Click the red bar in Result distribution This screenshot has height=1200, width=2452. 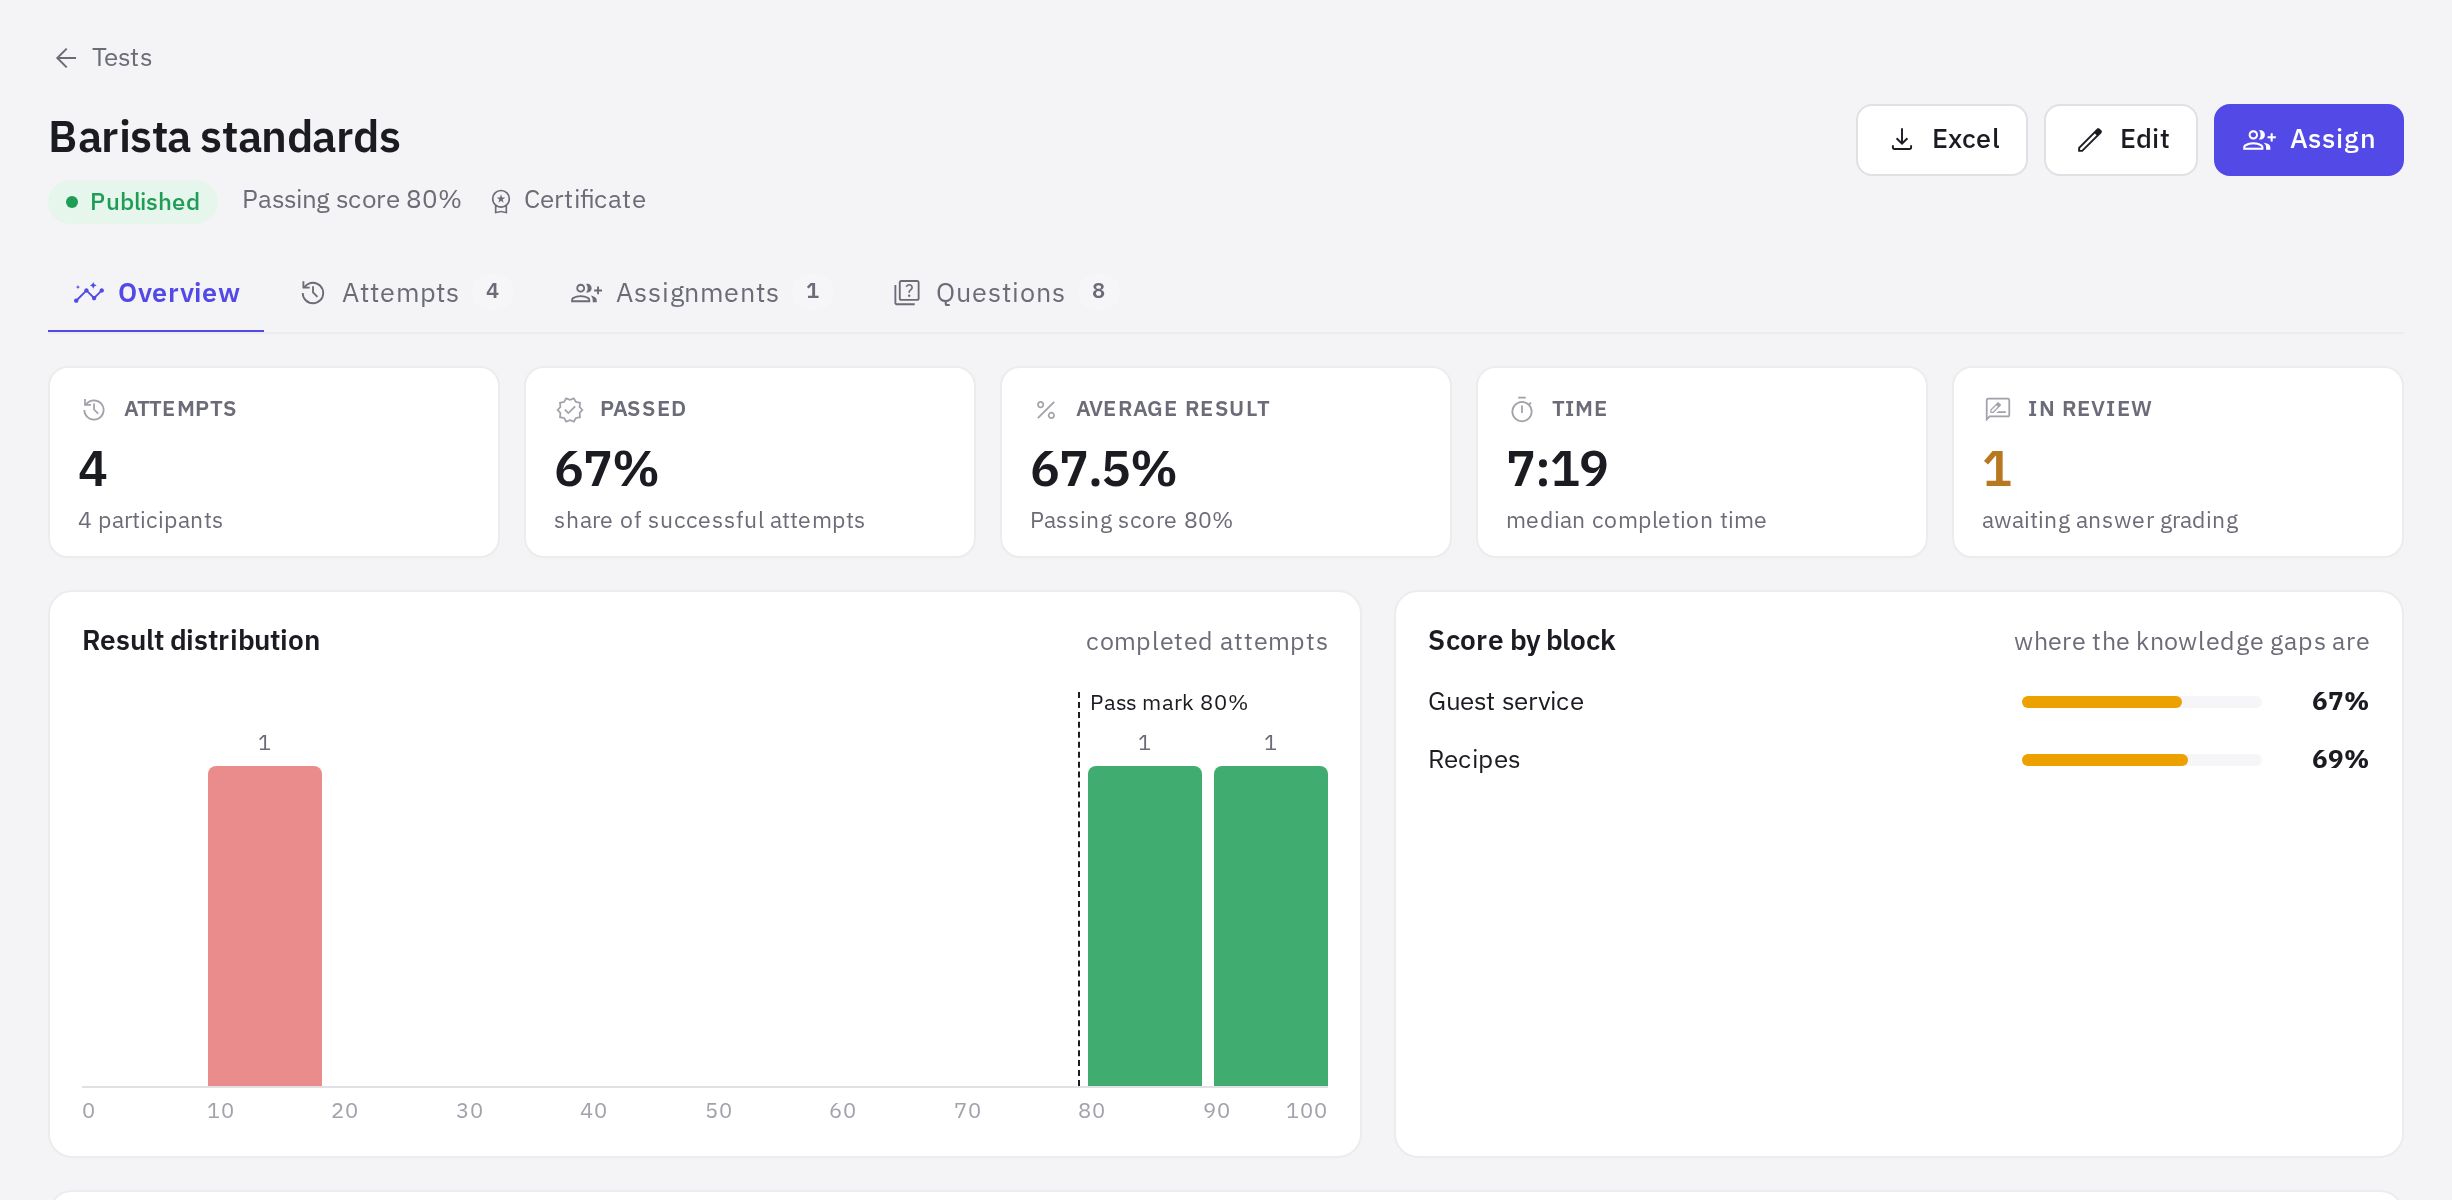pos(265,926)
